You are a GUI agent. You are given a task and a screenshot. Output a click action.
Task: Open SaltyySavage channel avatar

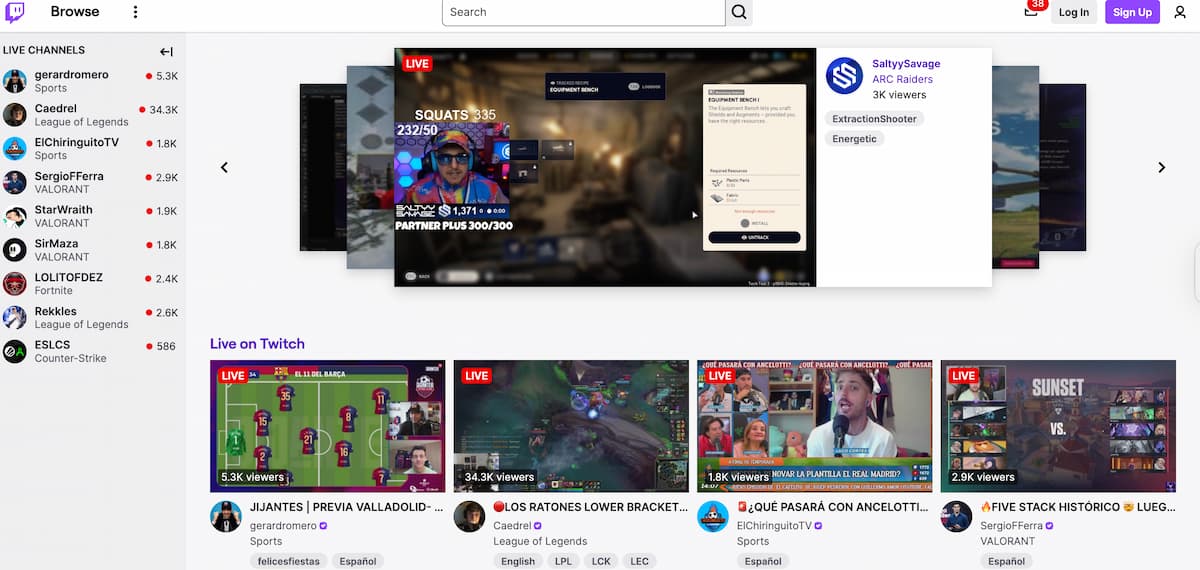click(844, 76)
